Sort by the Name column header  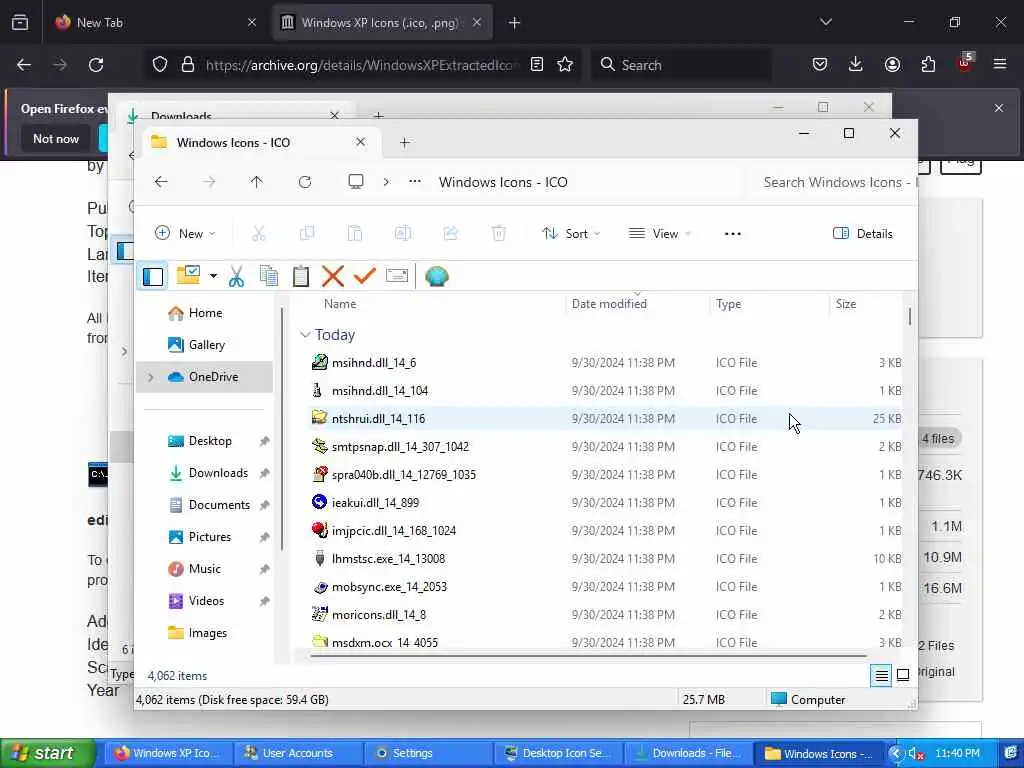tap(340, 304)
